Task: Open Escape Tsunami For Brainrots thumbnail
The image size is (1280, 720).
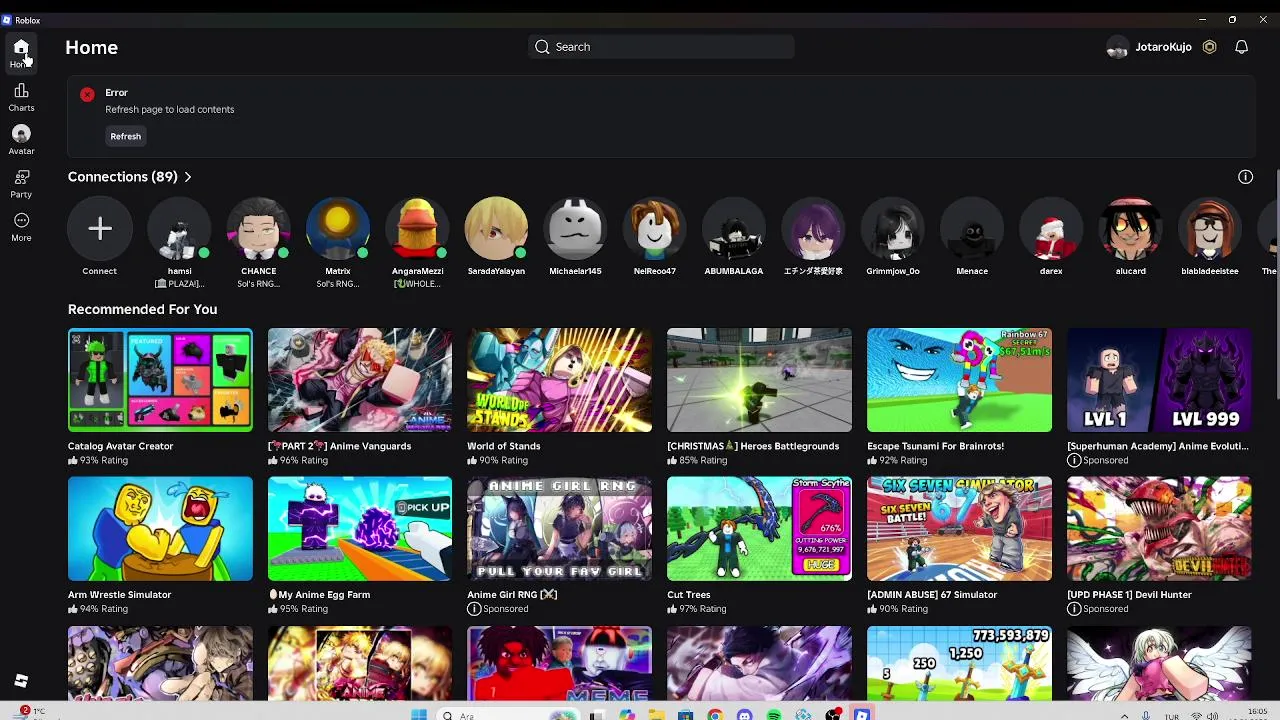Action: pyautogui.click(x=959, y=380)
